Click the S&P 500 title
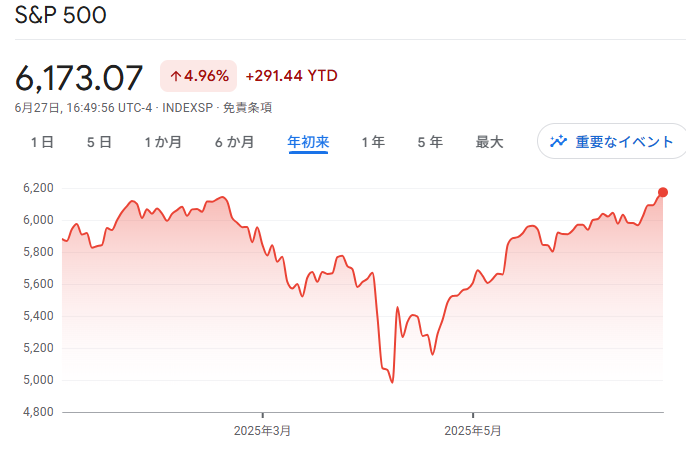This screenshot has height=450, width=686. [60, 16]
